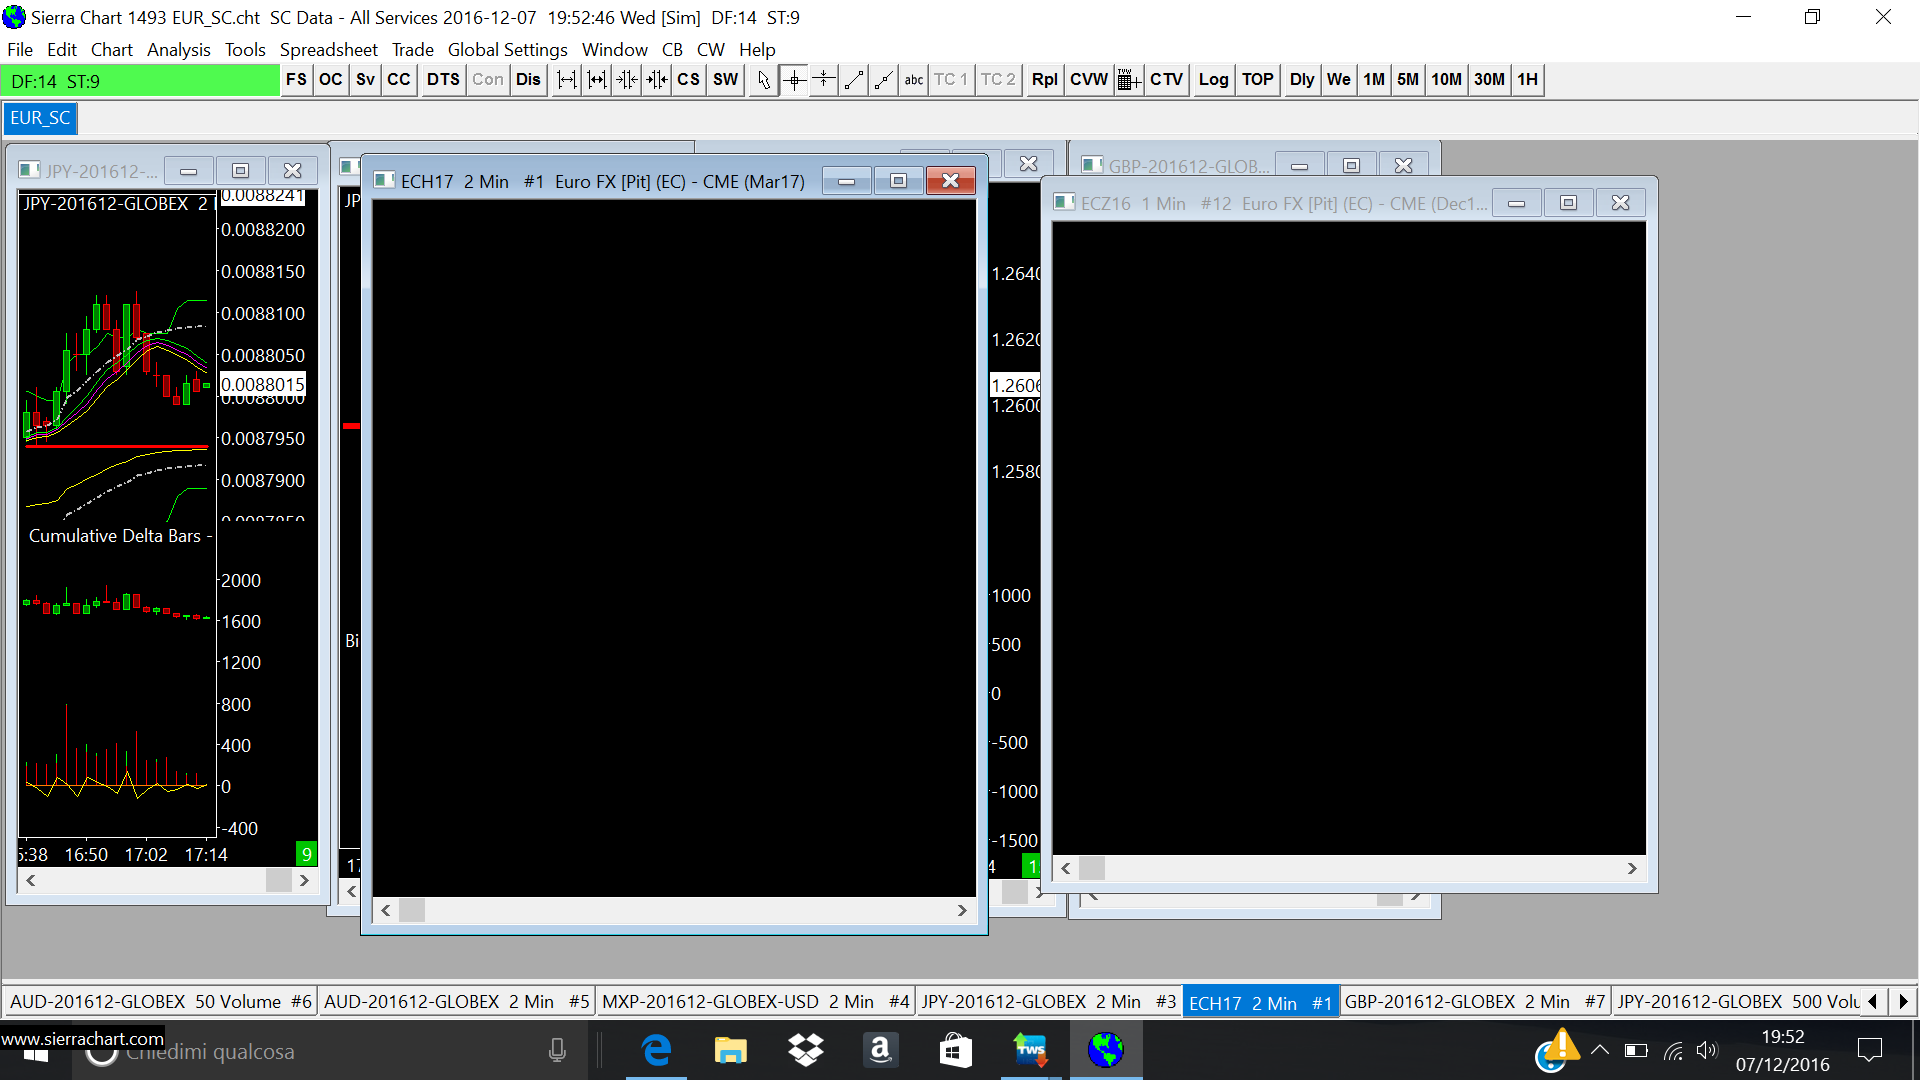Click the Dropbox taskbar icon
The image size is (1920, 1080).
pos(805,1051)
